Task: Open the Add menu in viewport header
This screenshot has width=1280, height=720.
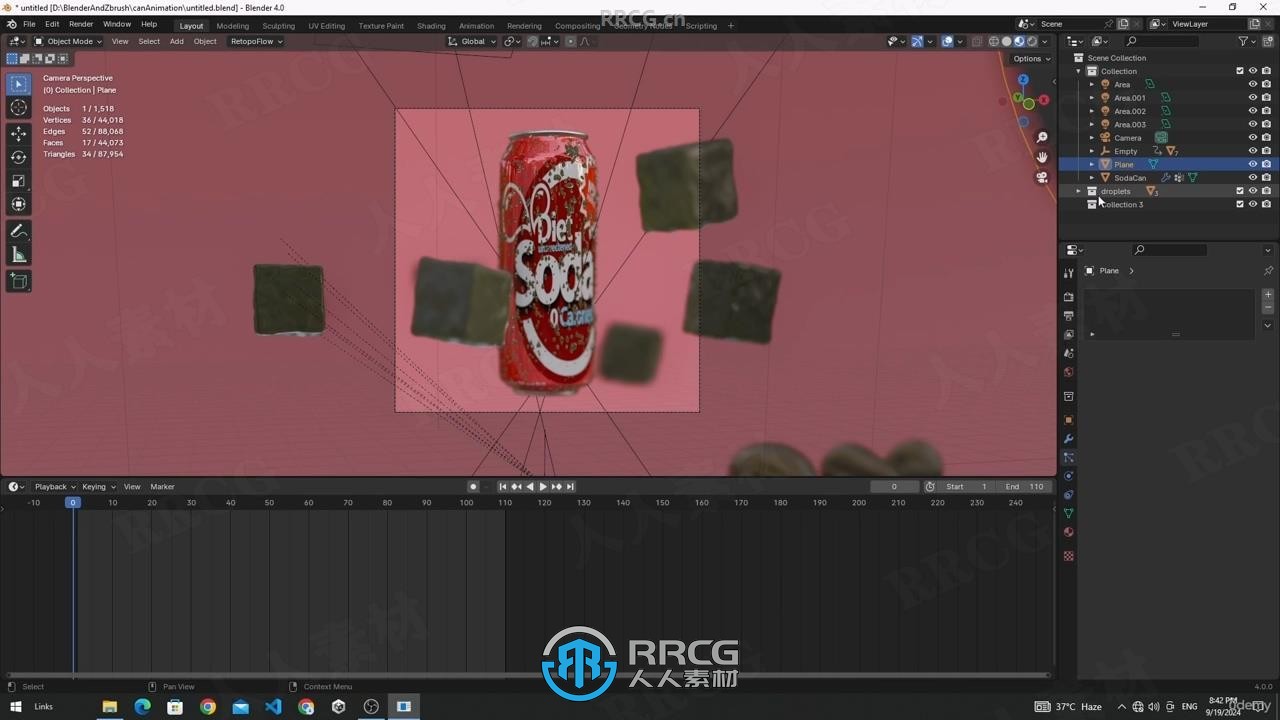Action: (176, 41)
